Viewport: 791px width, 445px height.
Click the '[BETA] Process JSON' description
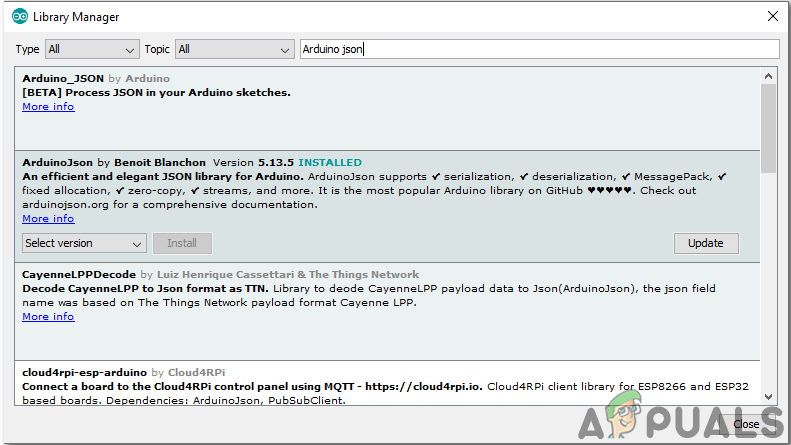click(x=156, y=92)
